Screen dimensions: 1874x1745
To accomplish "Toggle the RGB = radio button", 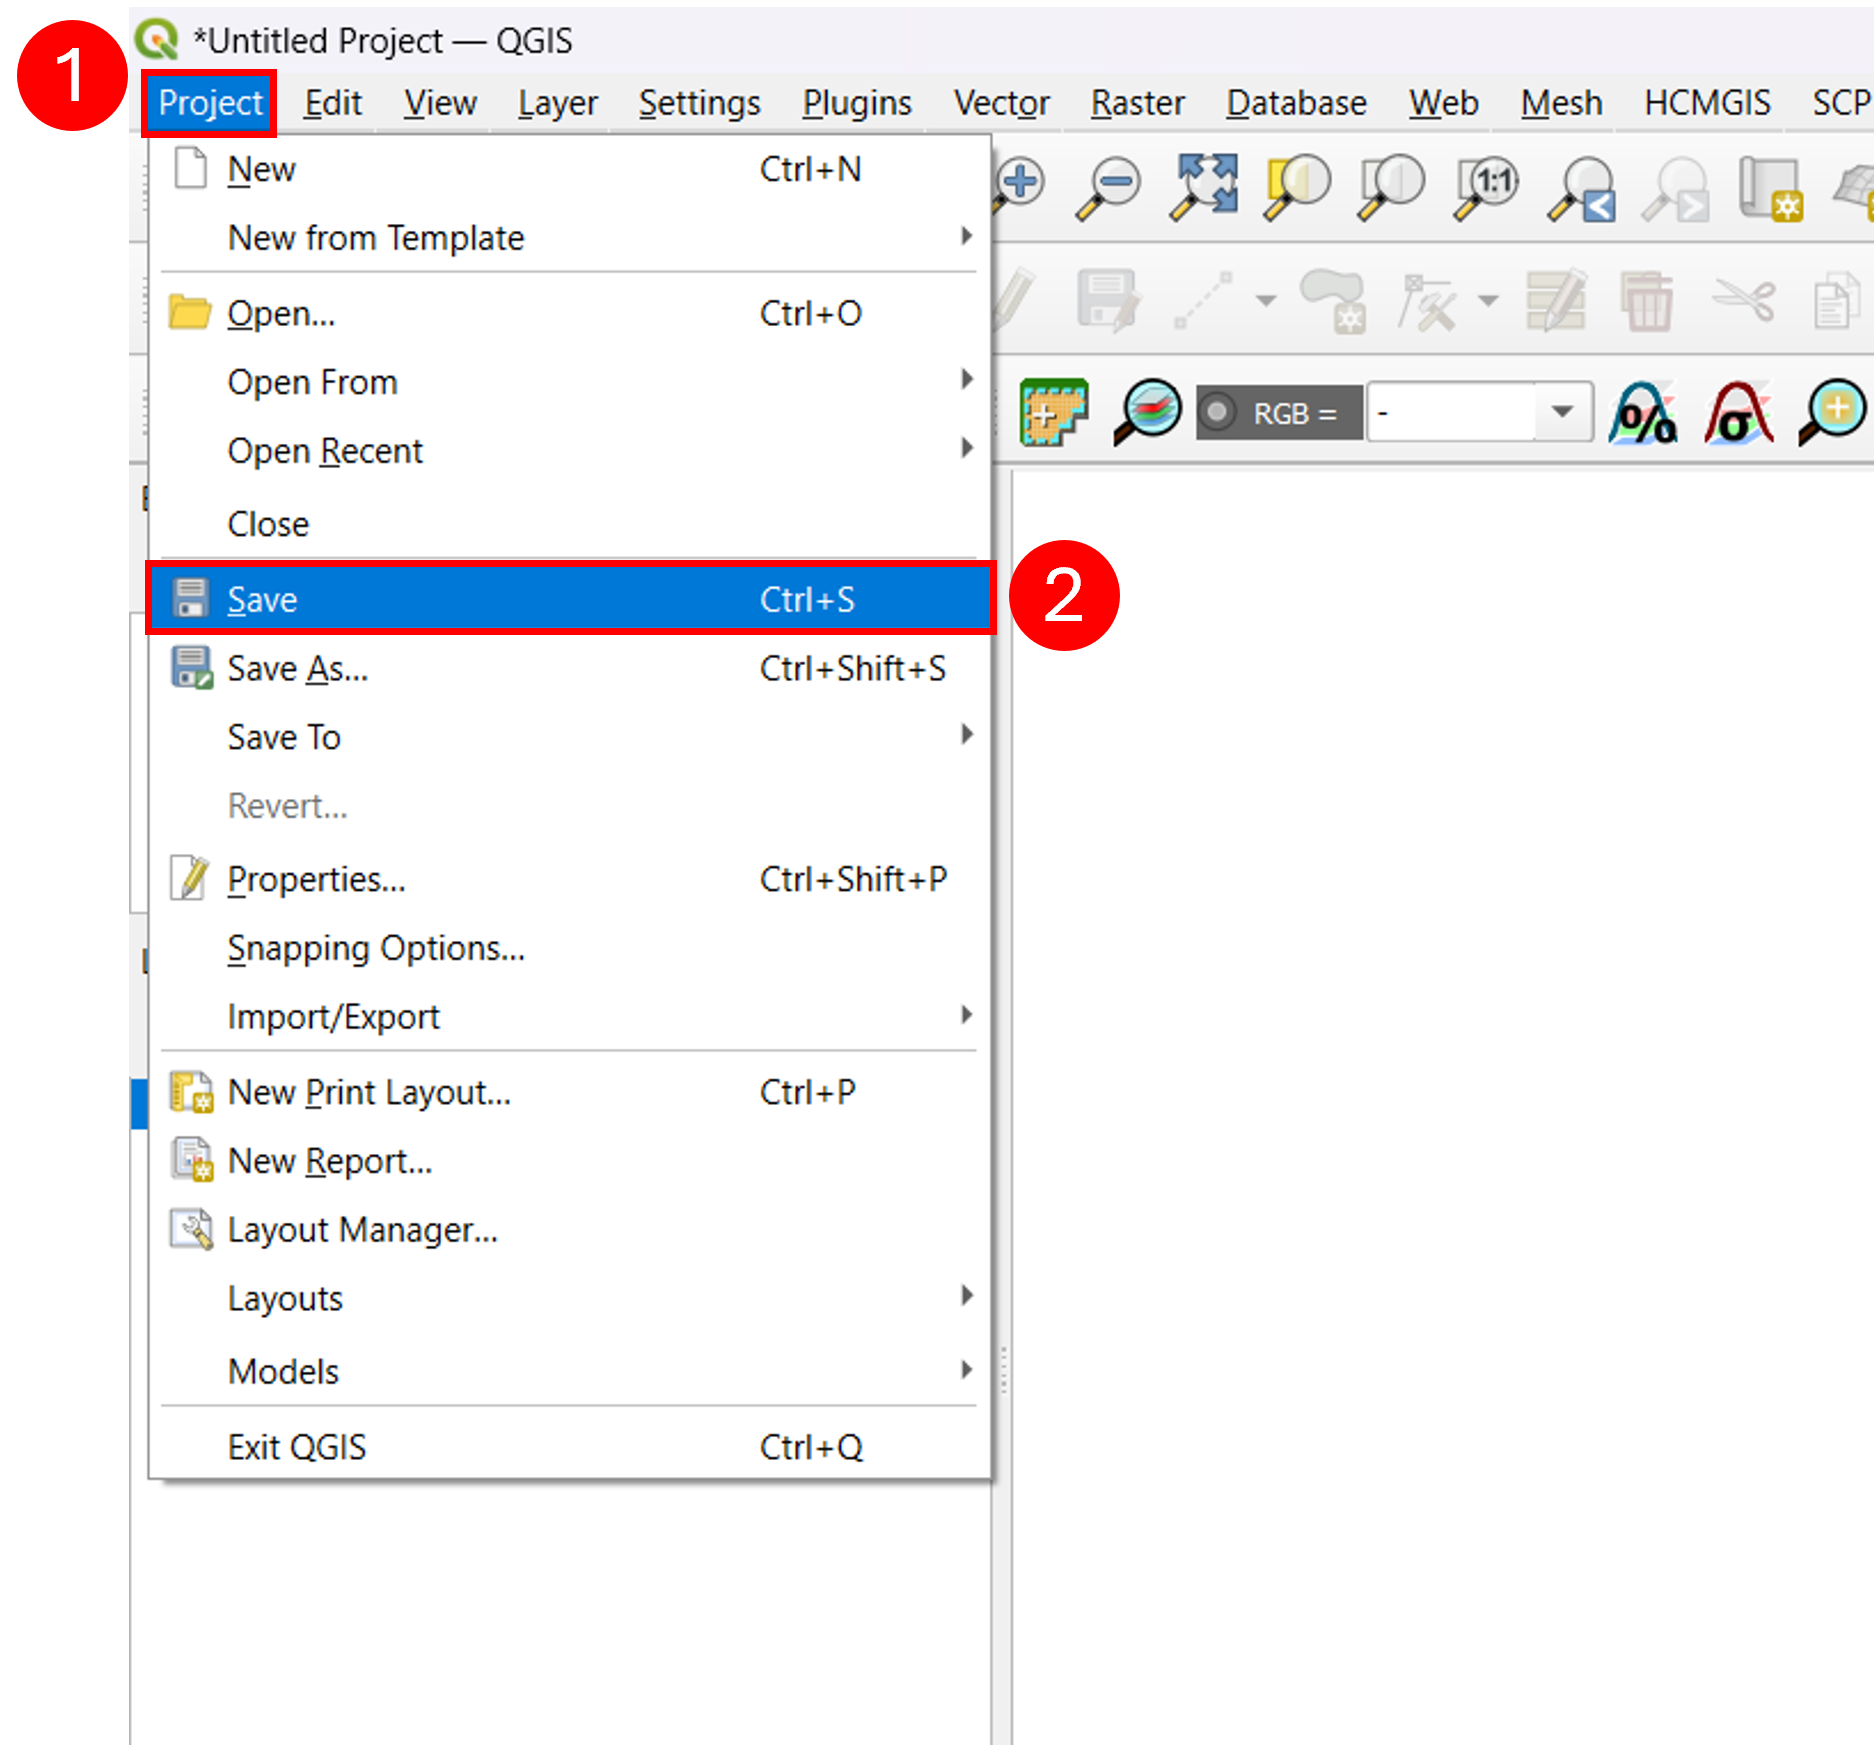I will click(x=1217, y=412).
